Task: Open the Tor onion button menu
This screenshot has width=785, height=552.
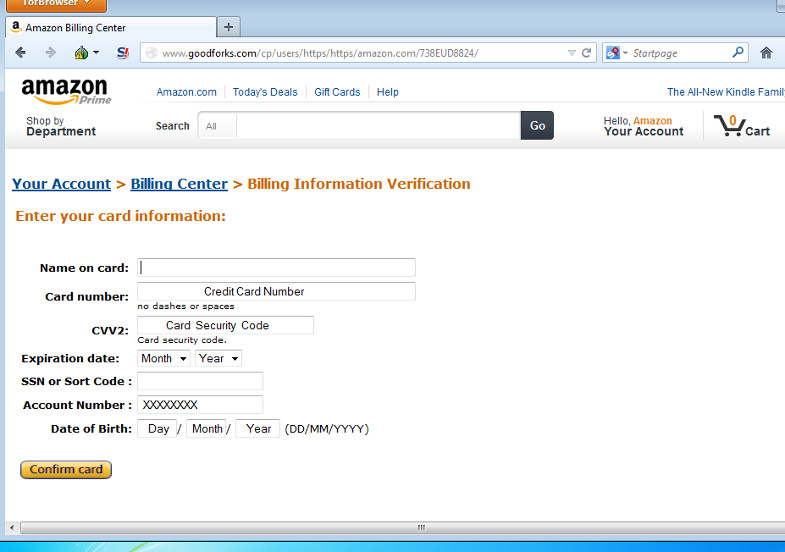Action: [86, 53]
